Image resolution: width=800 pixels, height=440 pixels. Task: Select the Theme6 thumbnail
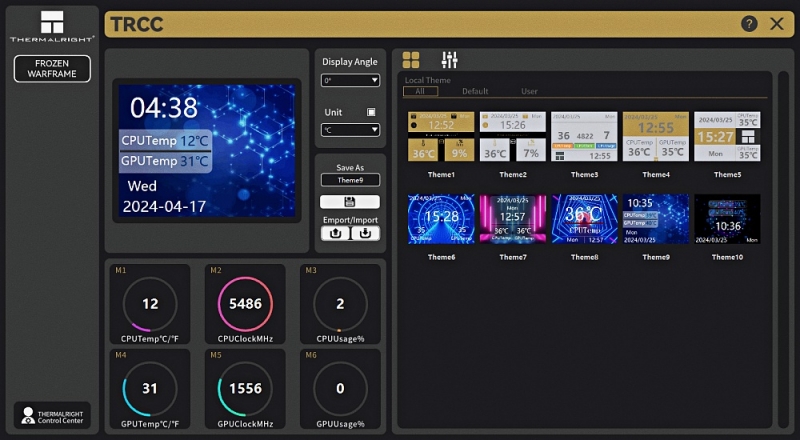click(441, 219)
